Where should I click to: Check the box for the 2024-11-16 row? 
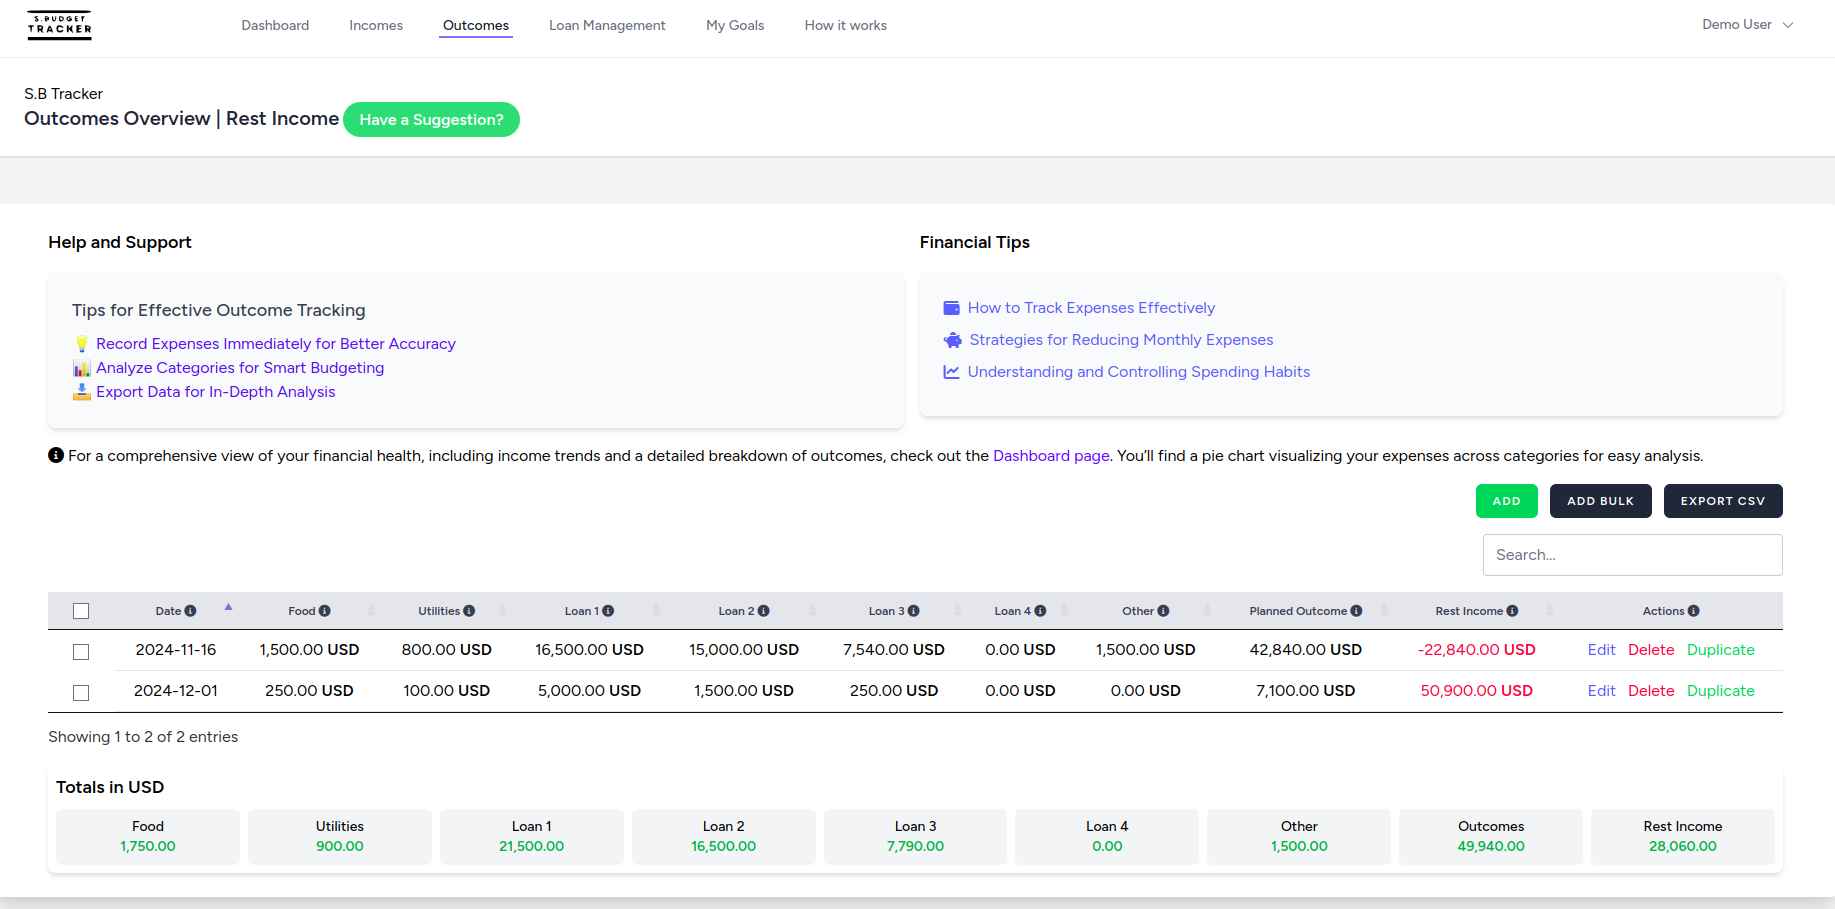click(81, 652)
